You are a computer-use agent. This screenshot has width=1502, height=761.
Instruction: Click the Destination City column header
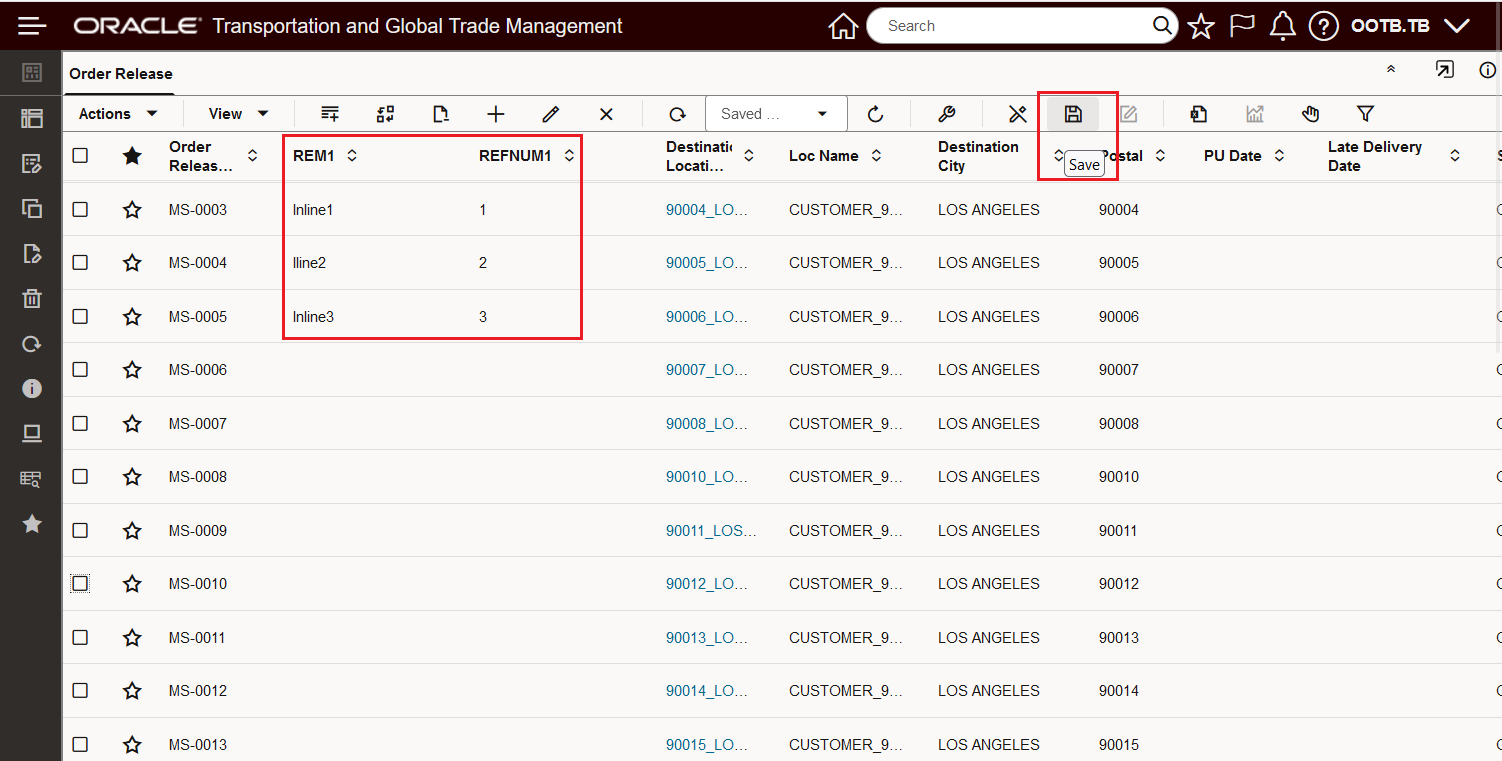point(978,156)
